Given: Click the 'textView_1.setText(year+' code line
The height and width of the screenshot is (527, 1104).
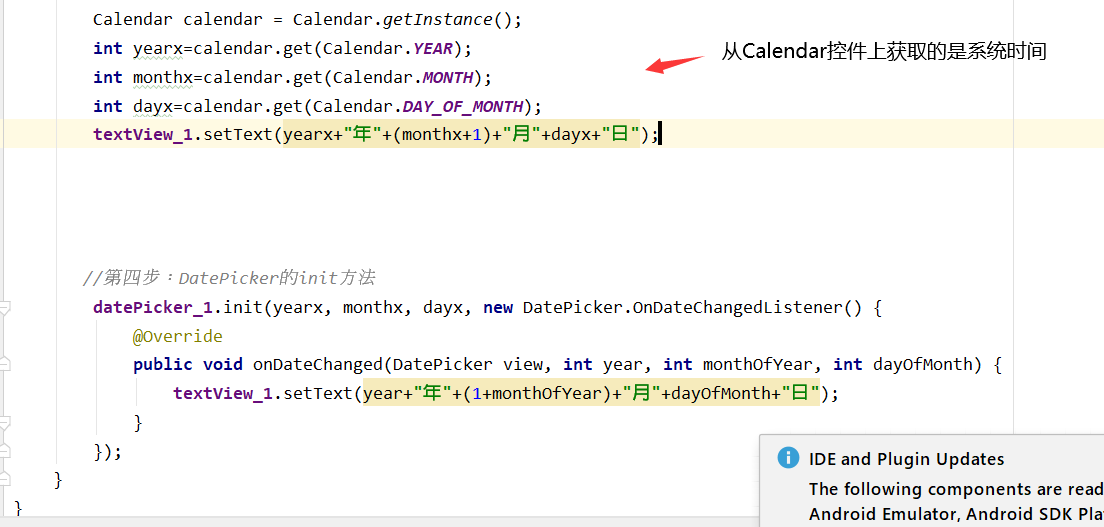Looking at the screenshot, I should coord(506,393).
